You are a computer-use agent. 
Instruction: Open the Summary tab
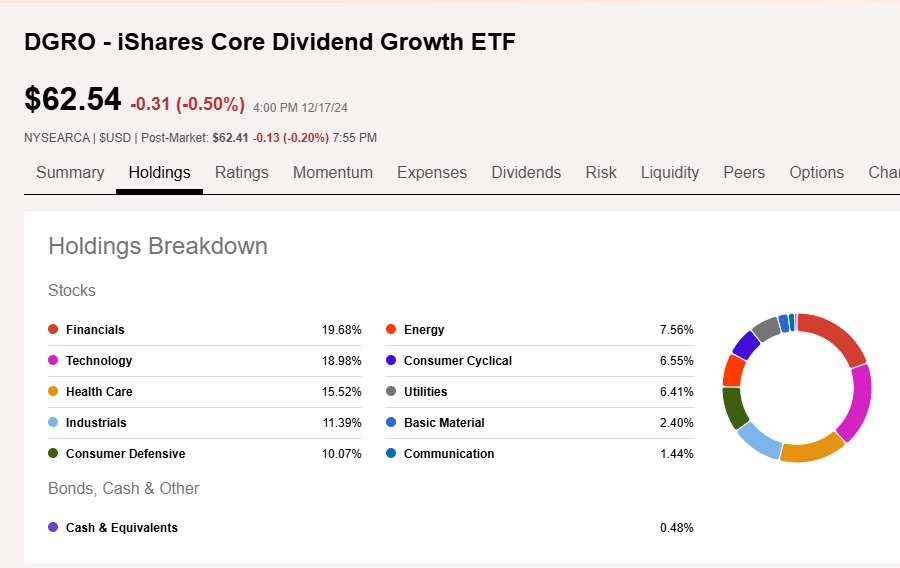click(70, 172)
